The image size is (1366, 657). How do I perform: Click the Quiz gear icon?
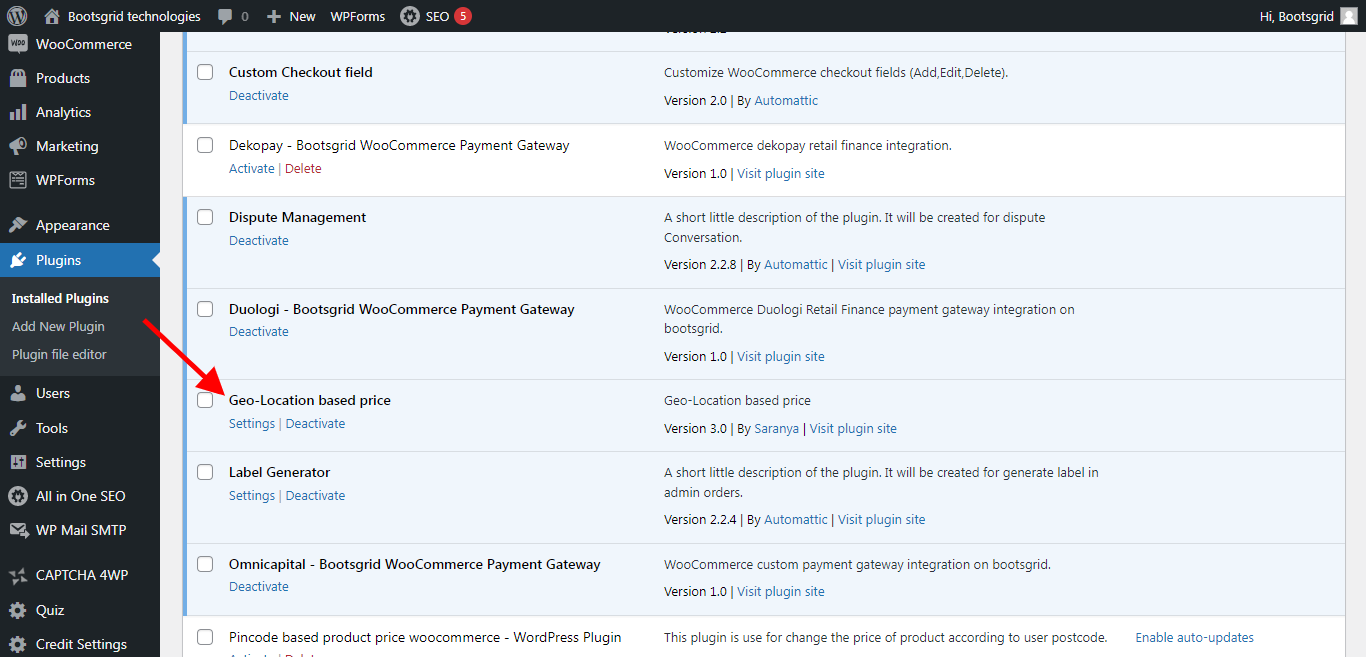[18, 610]
